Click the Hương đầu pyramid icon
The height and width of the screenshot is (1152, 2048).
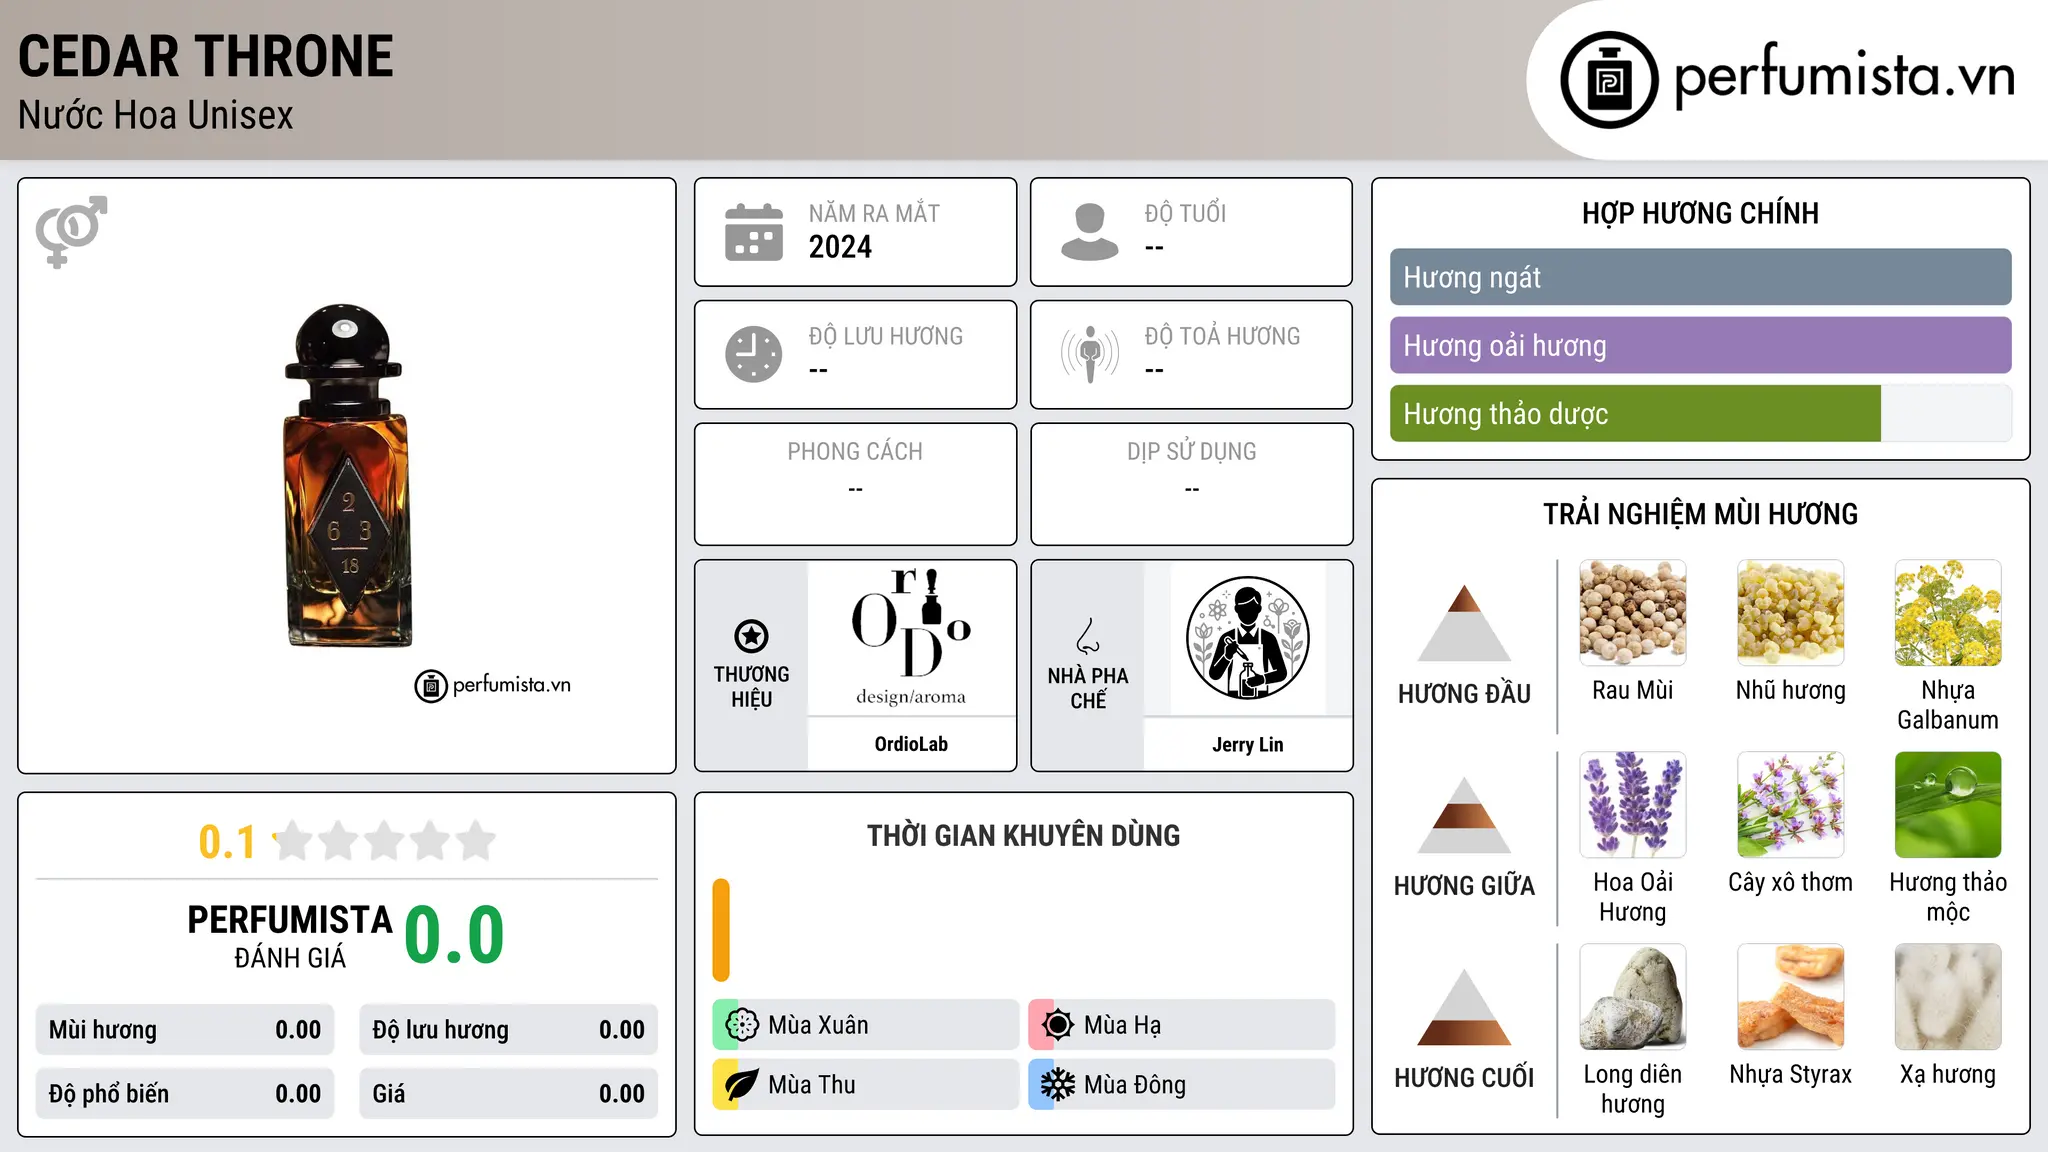(1464, 622)
